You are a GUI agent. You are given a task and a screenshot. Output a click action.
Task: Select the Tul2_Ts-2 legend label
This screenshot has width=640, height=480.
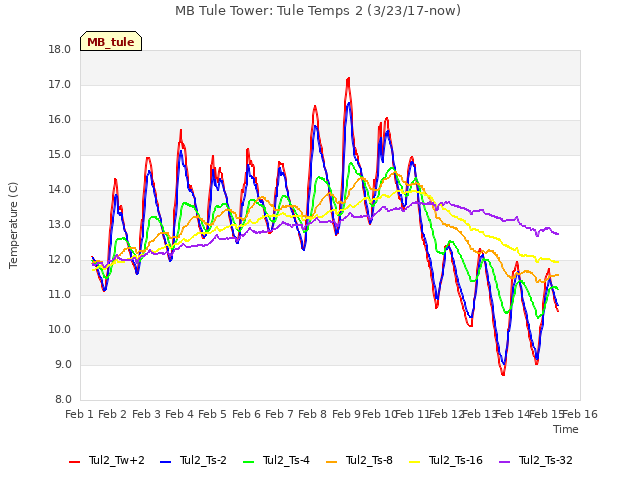(x=203, y=460)
